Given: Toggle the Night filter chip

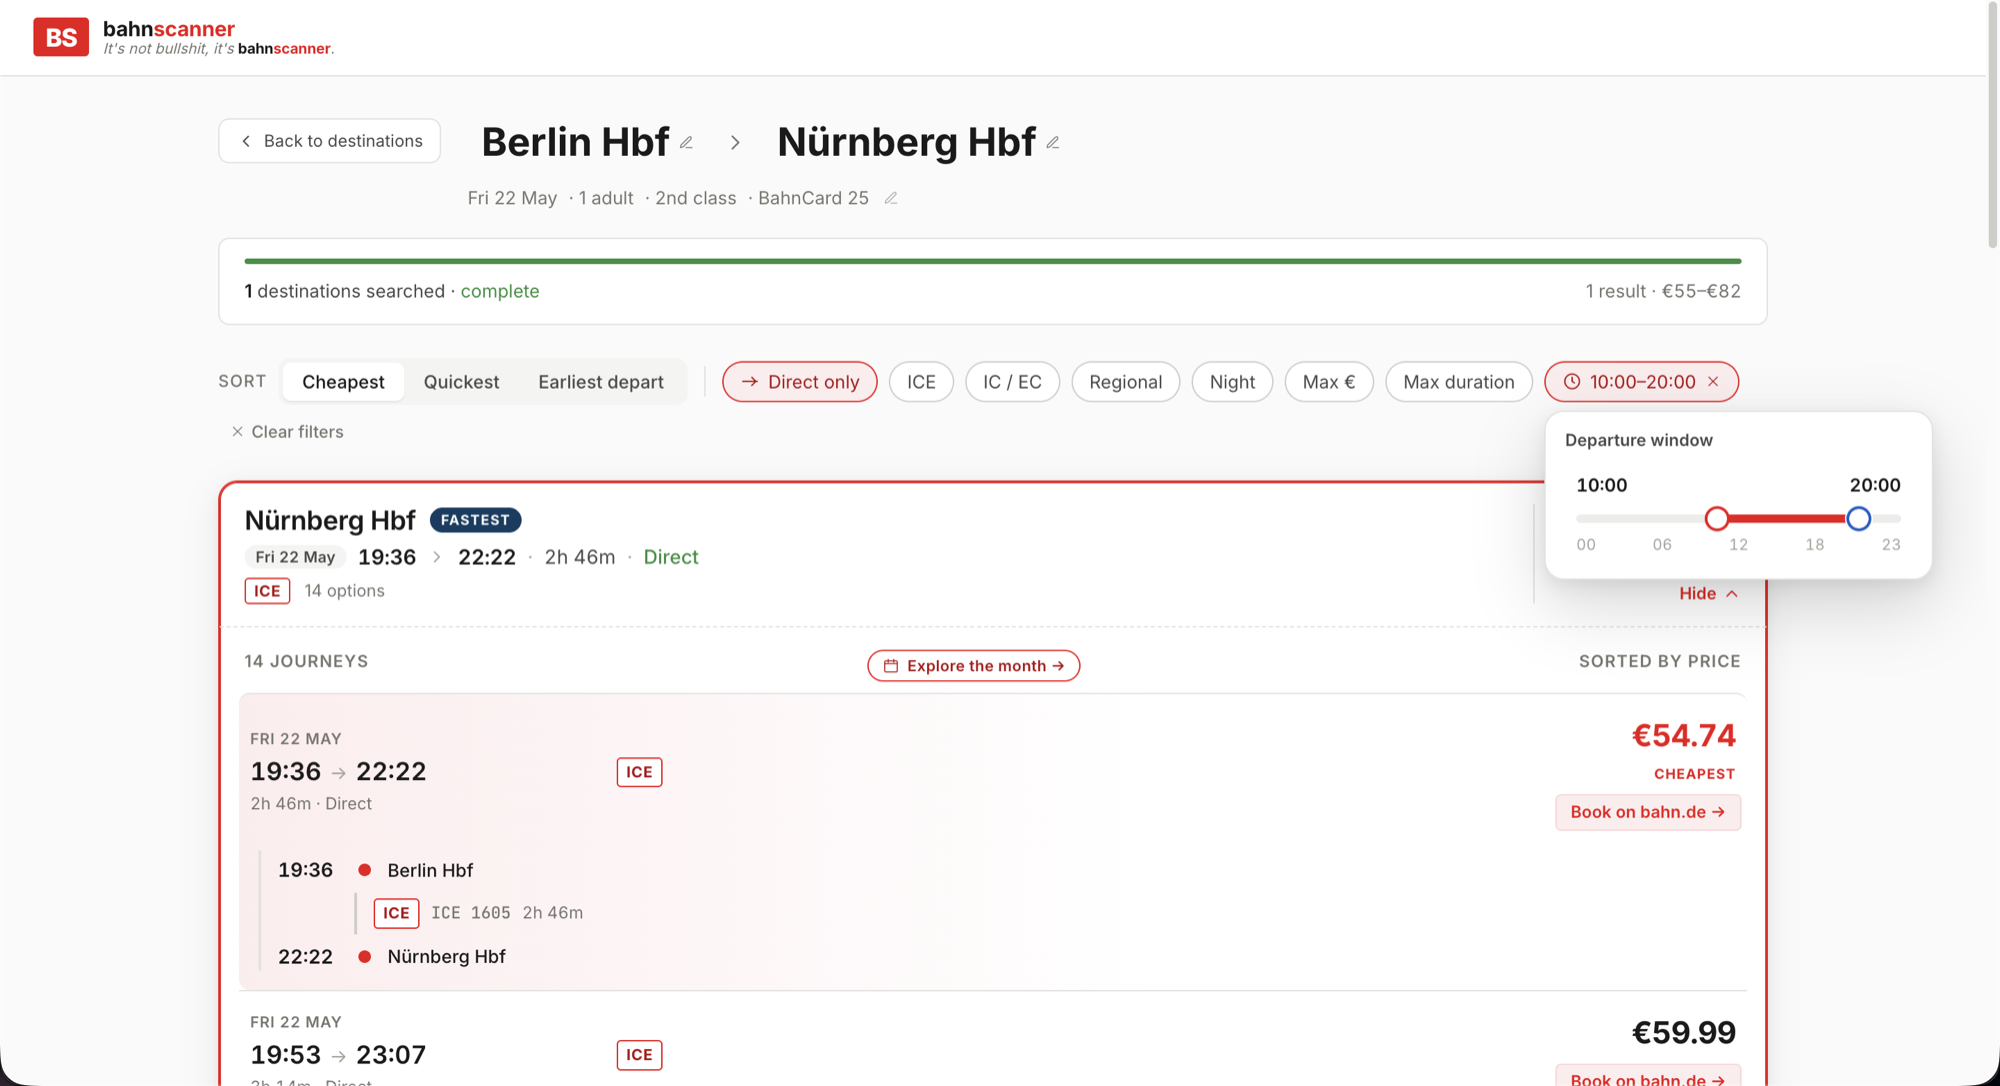Looking at the screenshot, I should pyautogui.click(x=1232, y=382).
